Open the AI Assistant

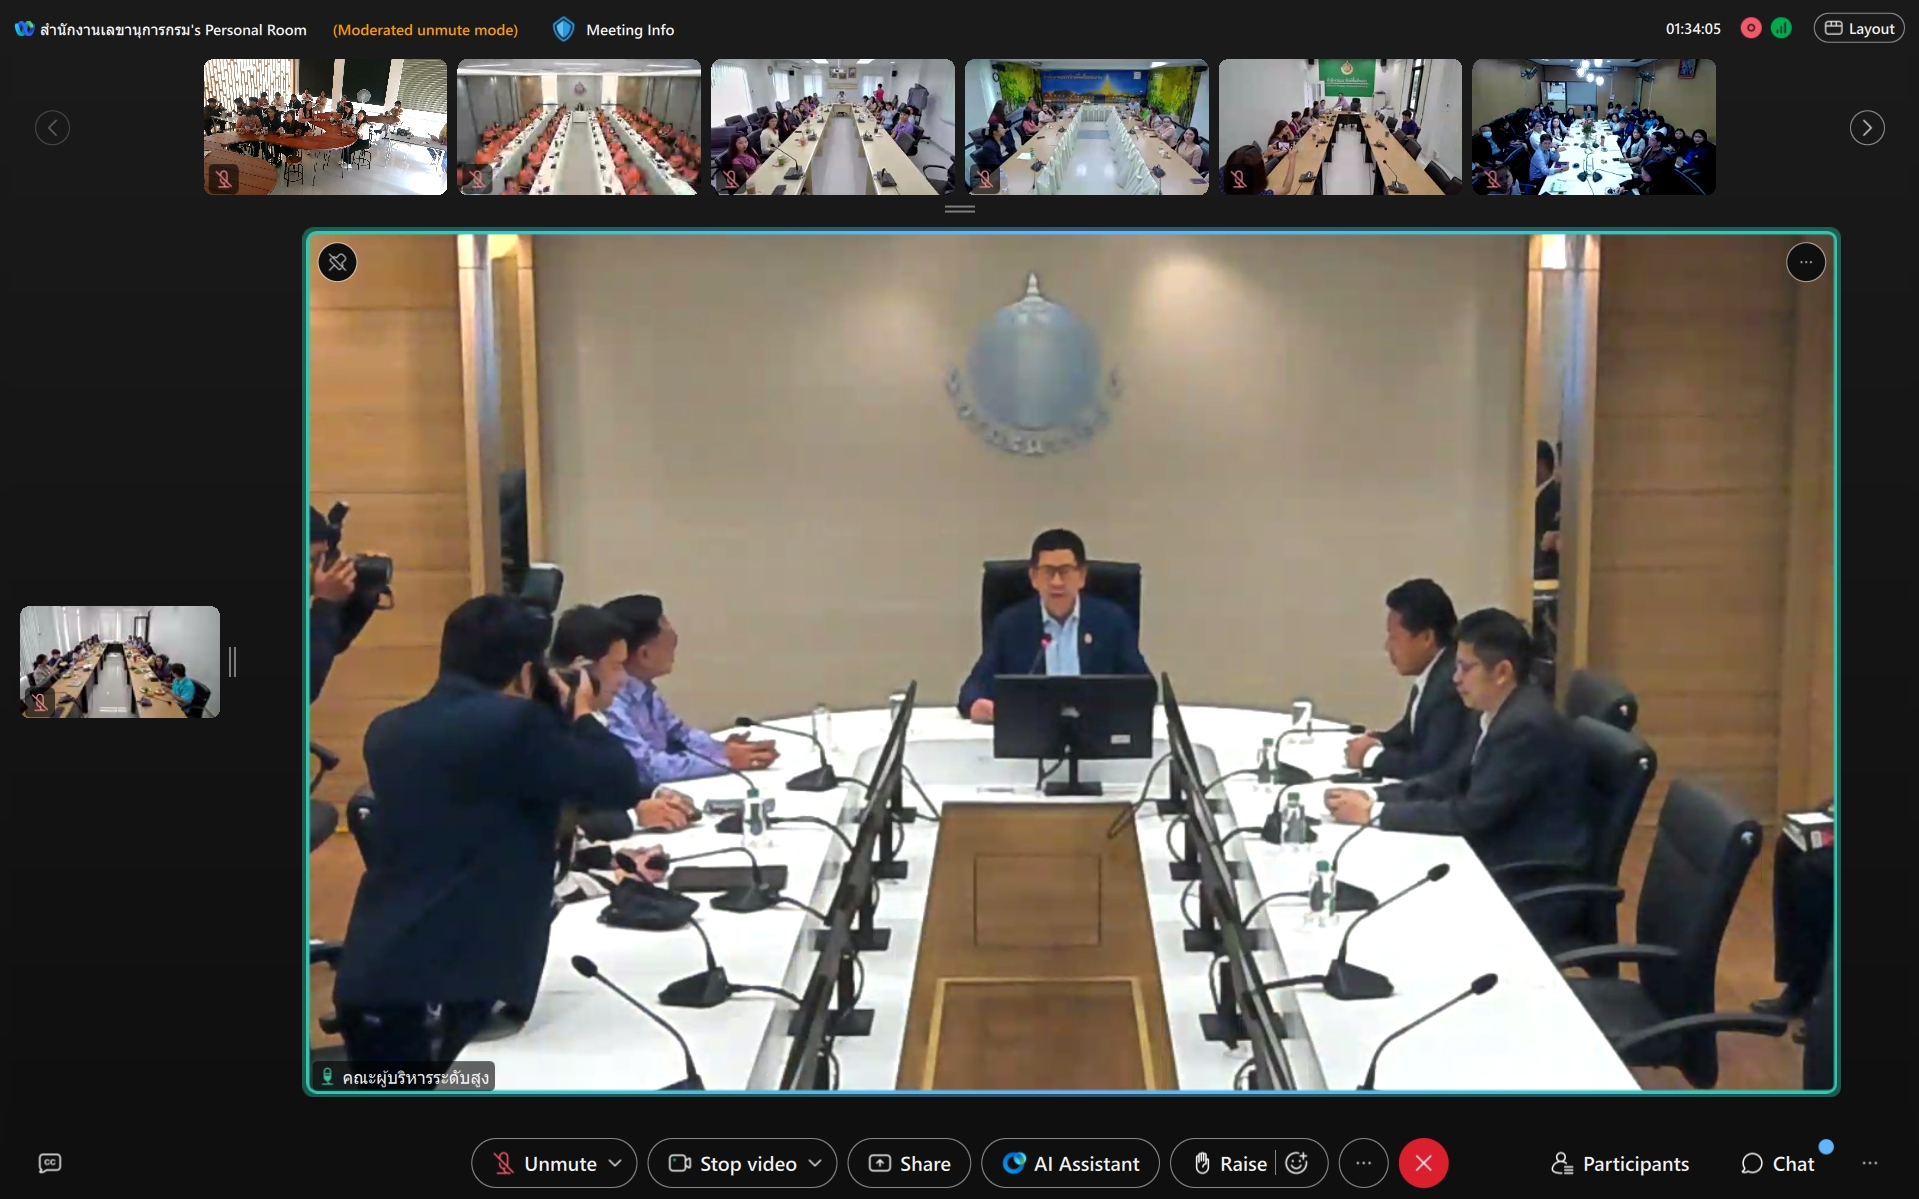(1070, 1163)
